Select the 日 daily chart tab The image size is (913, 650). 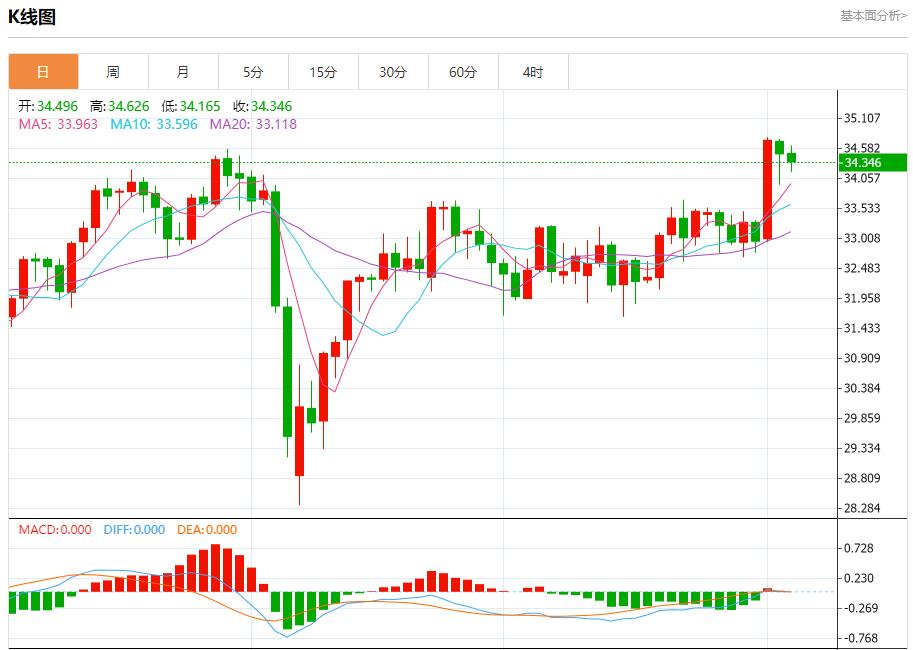click(x=43, y=72)
